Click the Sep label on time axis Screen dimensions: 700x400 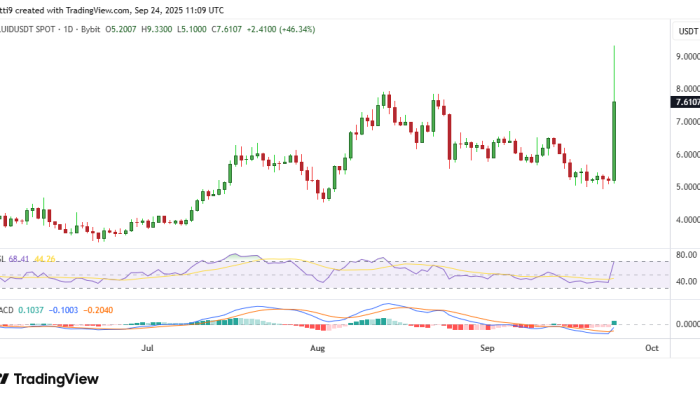(487, 348)
